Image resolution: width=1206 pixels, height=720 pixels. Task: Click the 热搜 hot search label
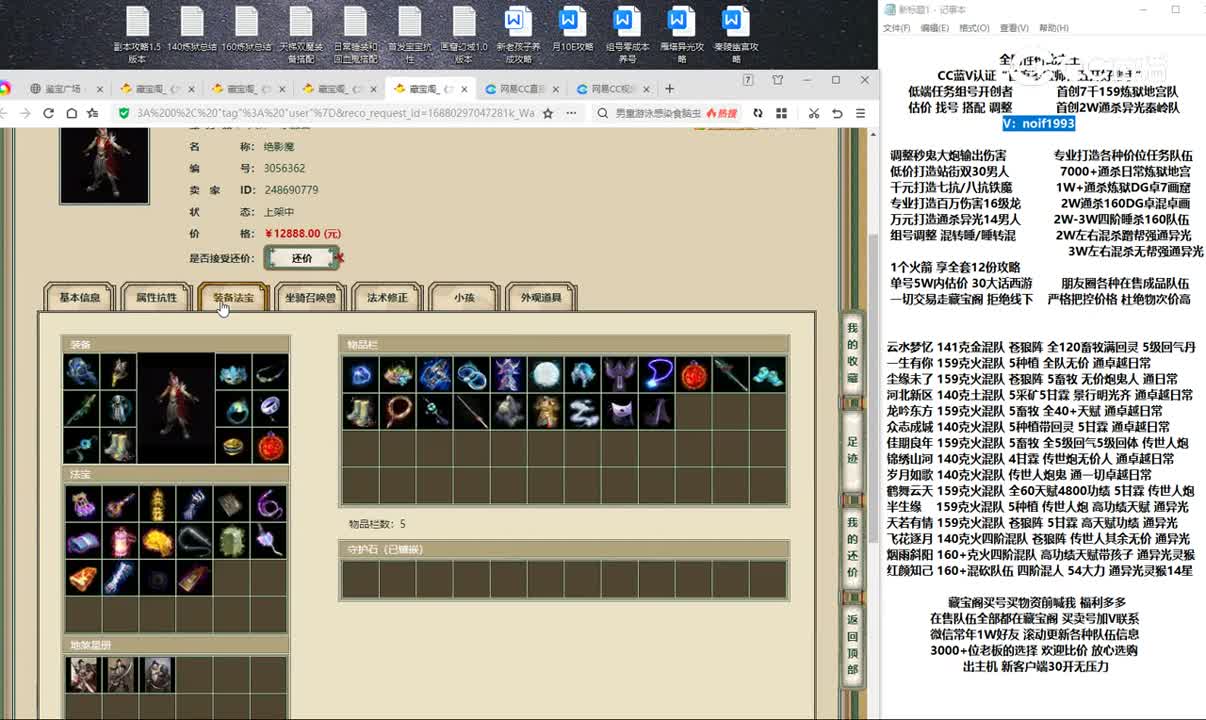721,114
